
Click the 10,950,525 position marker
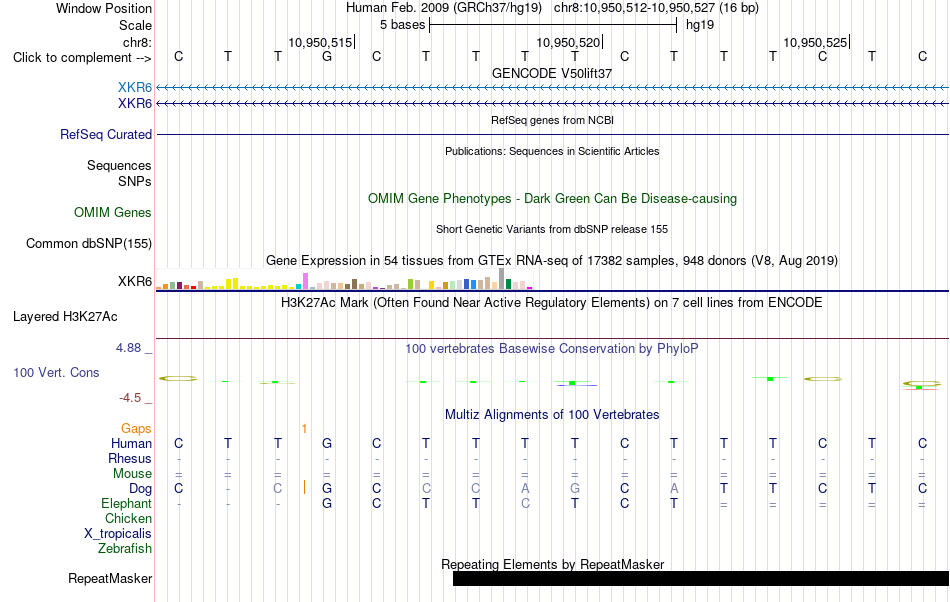[x=815, y=42]
